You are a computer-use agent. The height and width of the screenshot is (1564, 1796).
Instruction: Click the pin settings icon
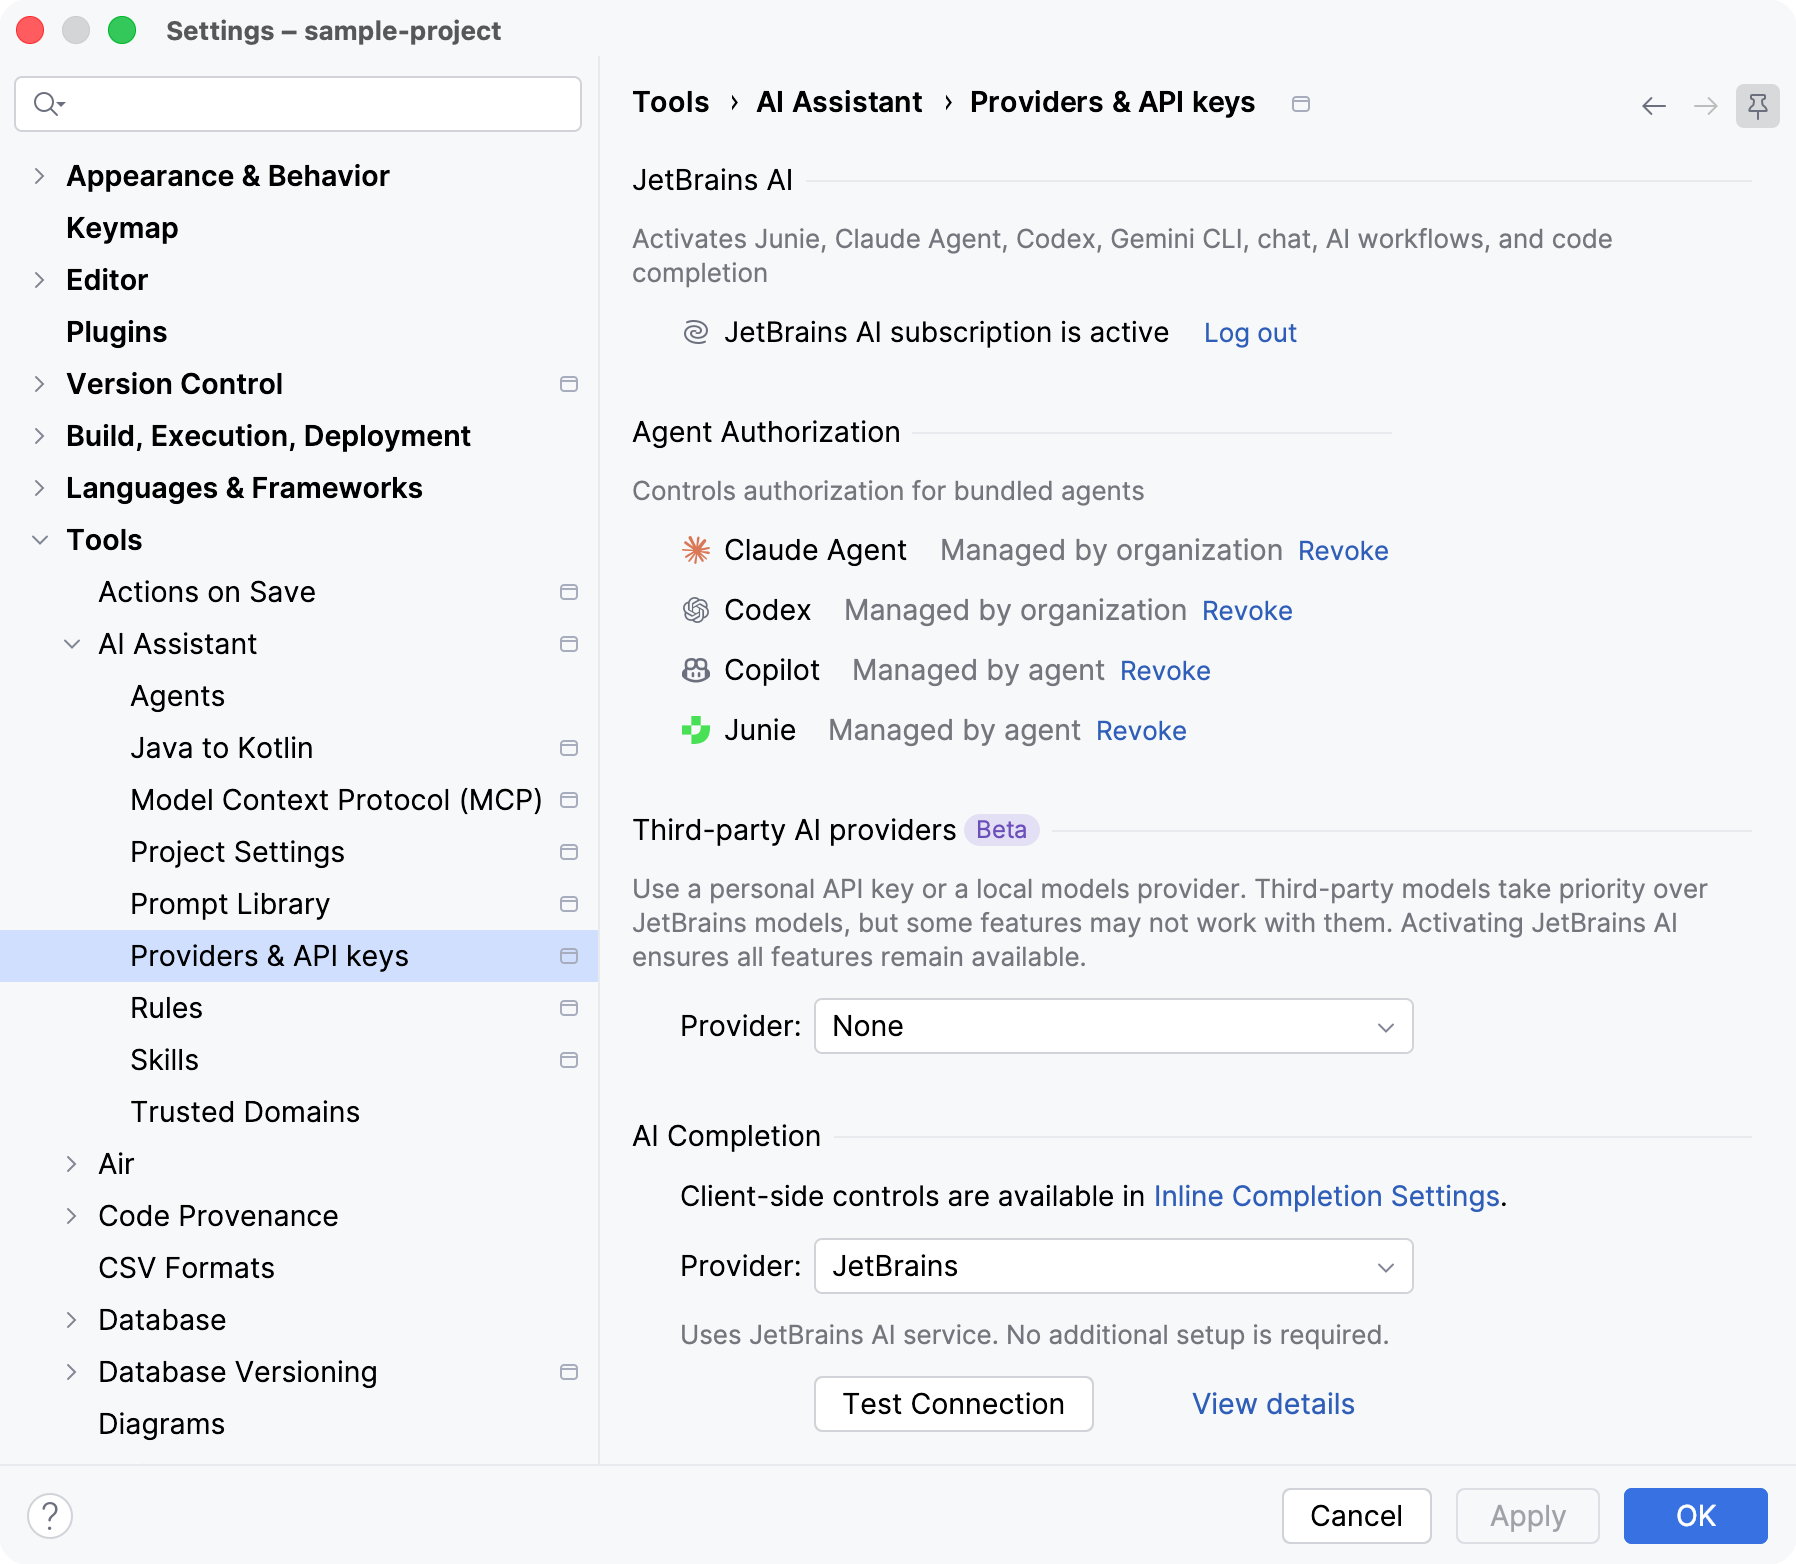(1758, 106)
